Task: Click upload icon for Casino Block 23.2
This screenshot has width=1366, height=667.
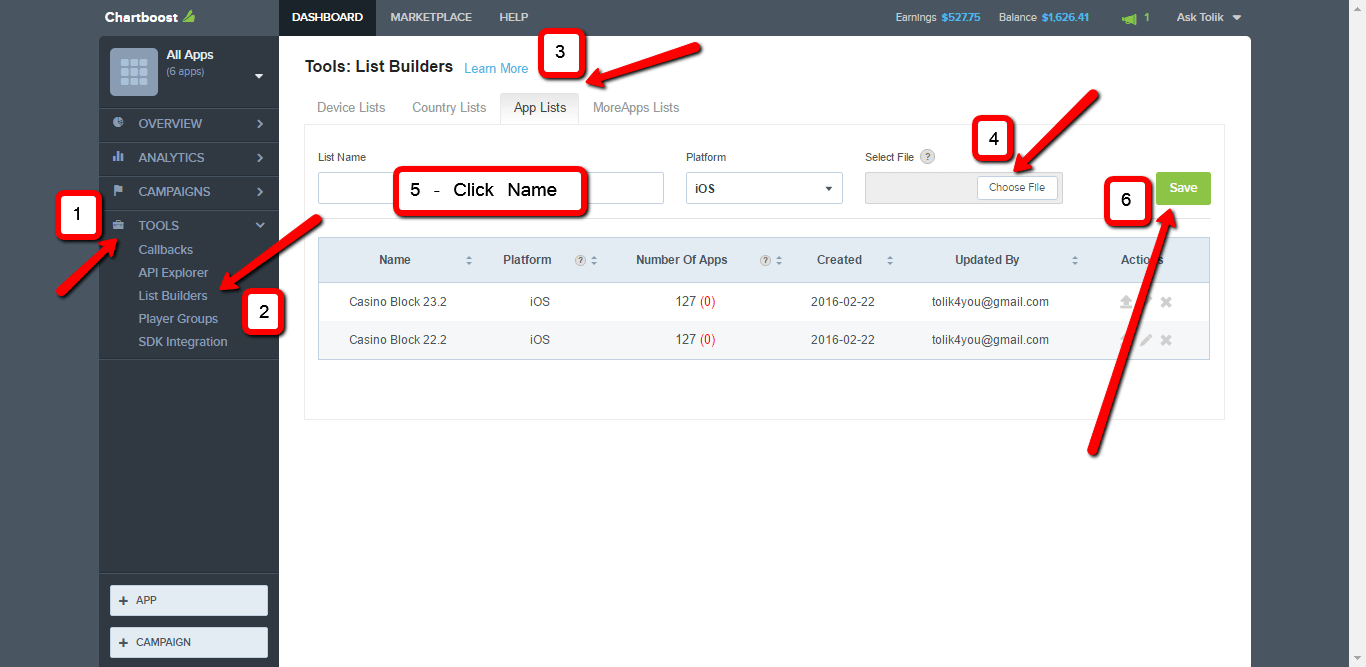Action: point(1126,302)
